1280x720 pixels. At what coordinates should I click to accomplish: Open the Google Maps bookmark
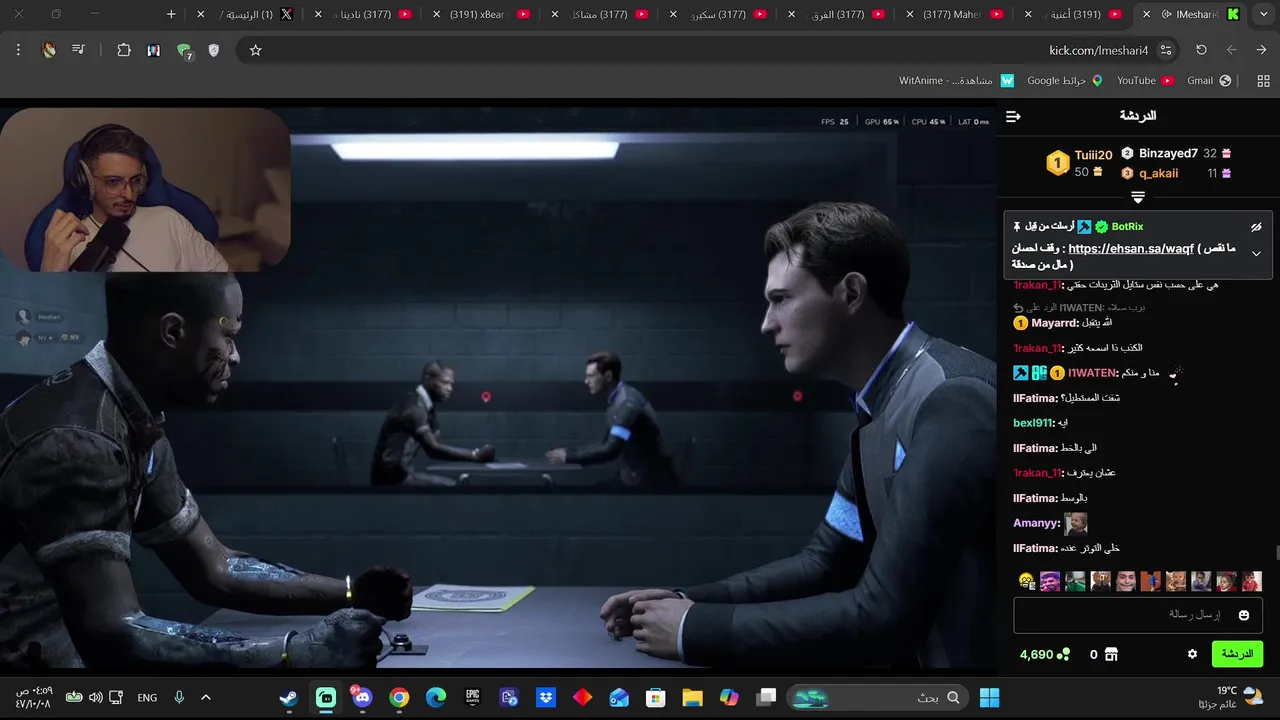(1064, 80)
